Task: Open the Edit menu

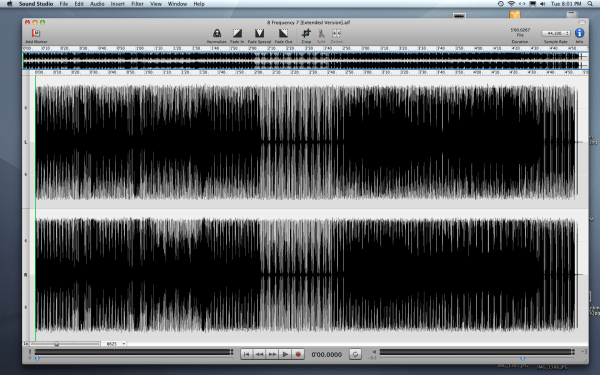Action: (79, 4)
